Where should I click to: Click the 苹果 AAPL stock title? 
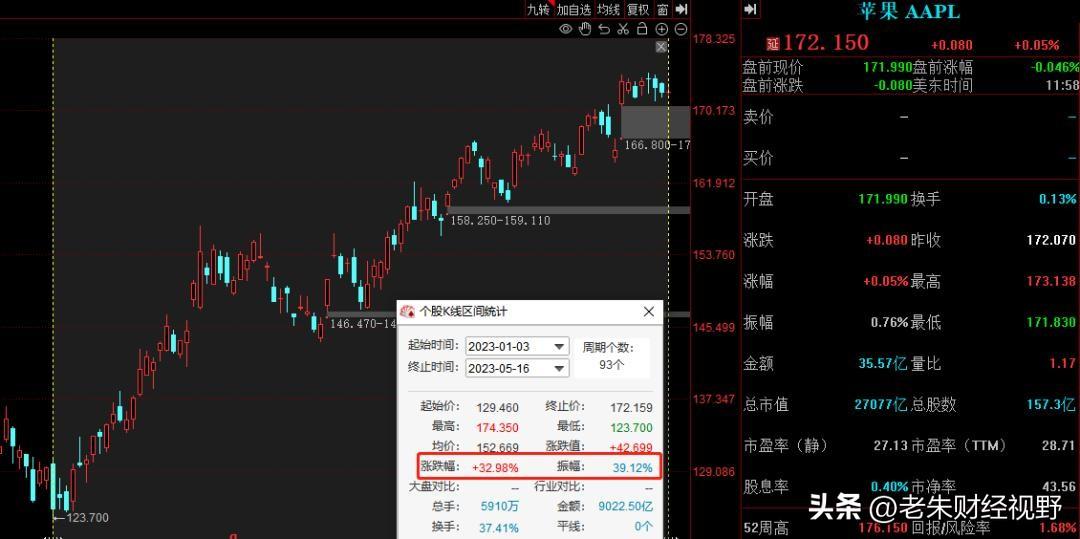click(908, 10)
